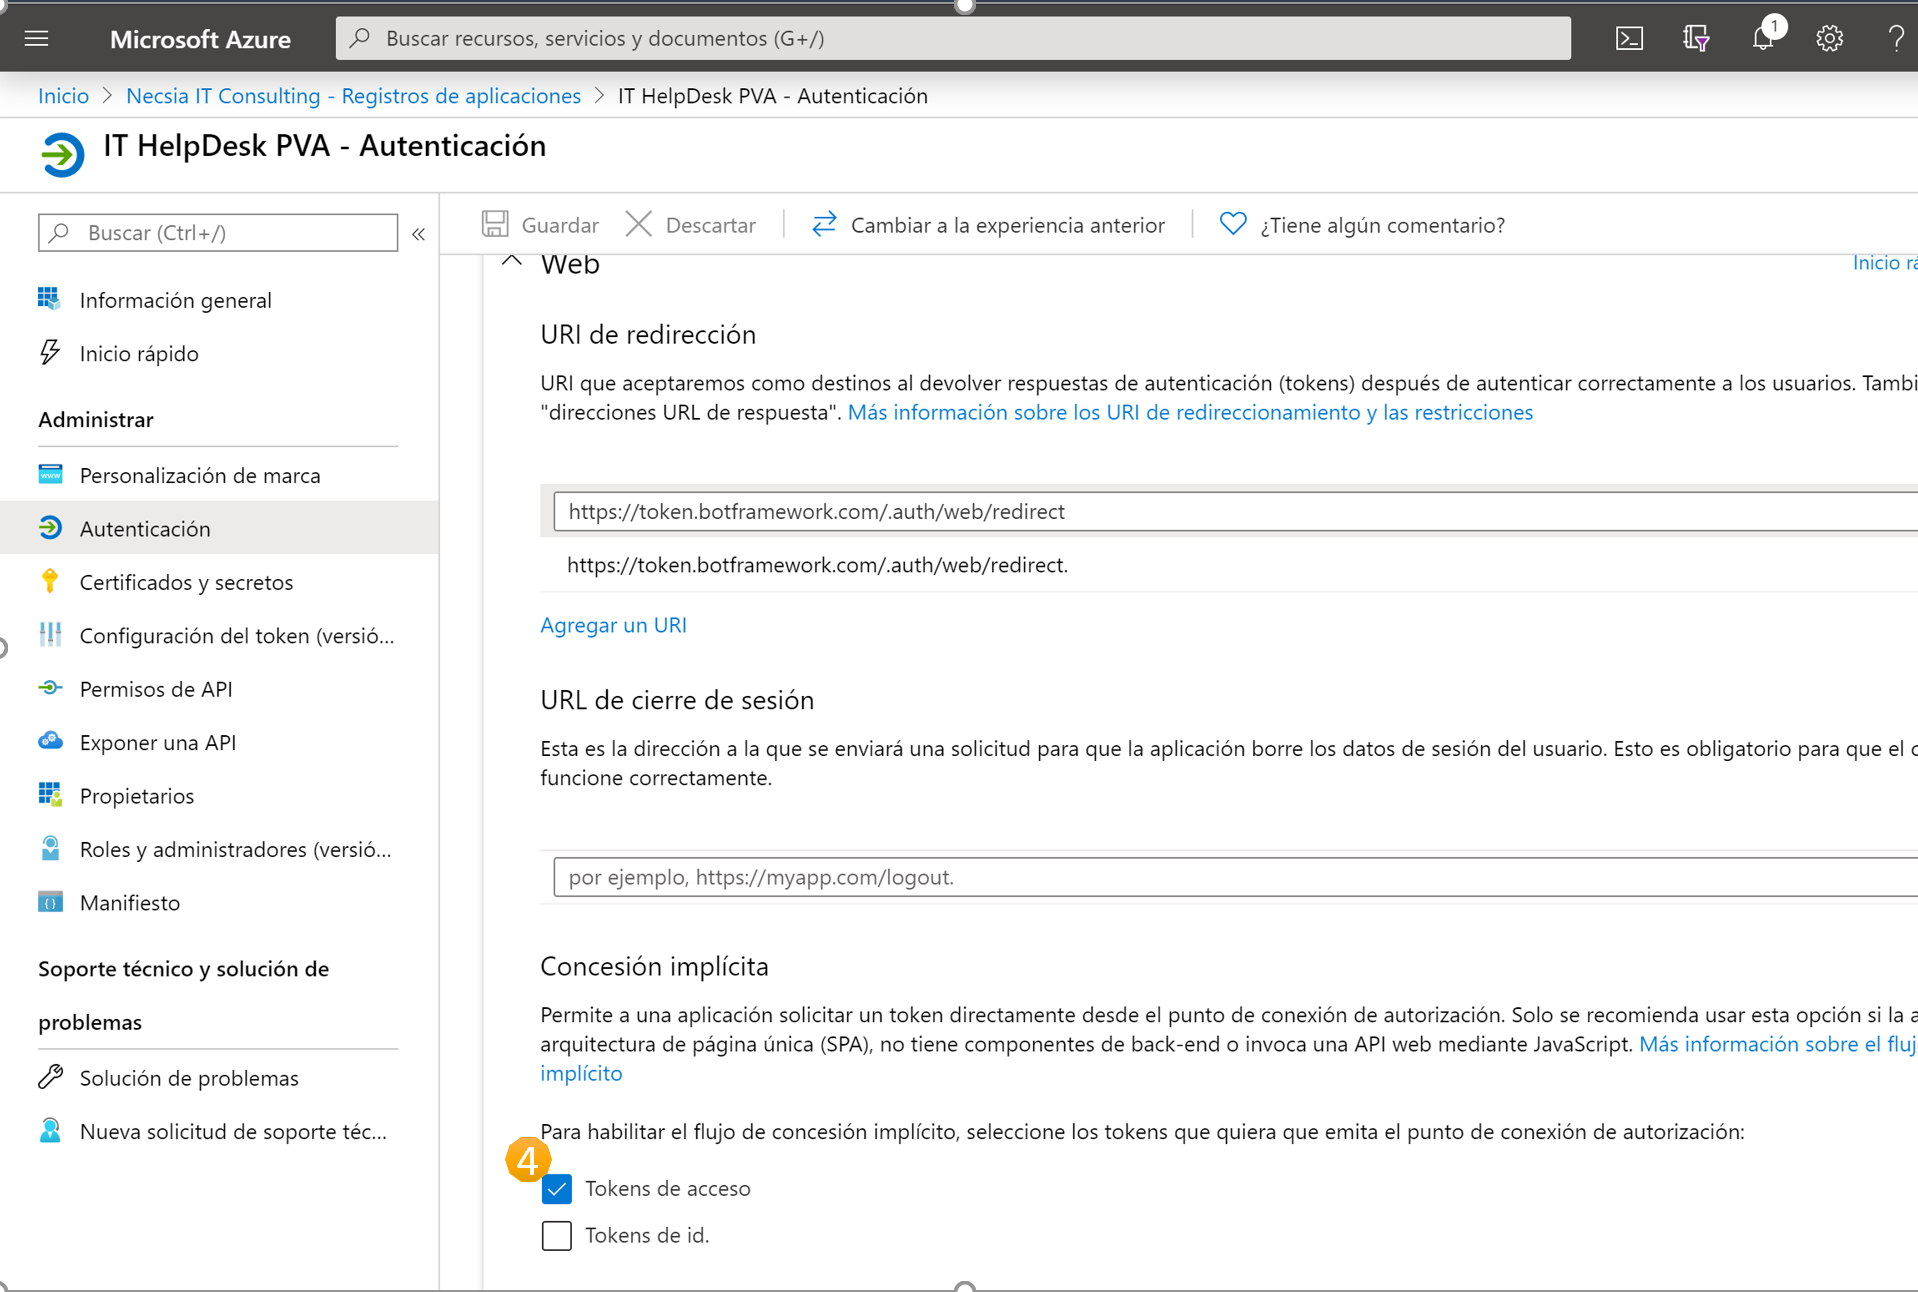Open the notifications bell
This screenshot has height=1292, width=1918.
pyautogui.click(x=1763, y=38)
